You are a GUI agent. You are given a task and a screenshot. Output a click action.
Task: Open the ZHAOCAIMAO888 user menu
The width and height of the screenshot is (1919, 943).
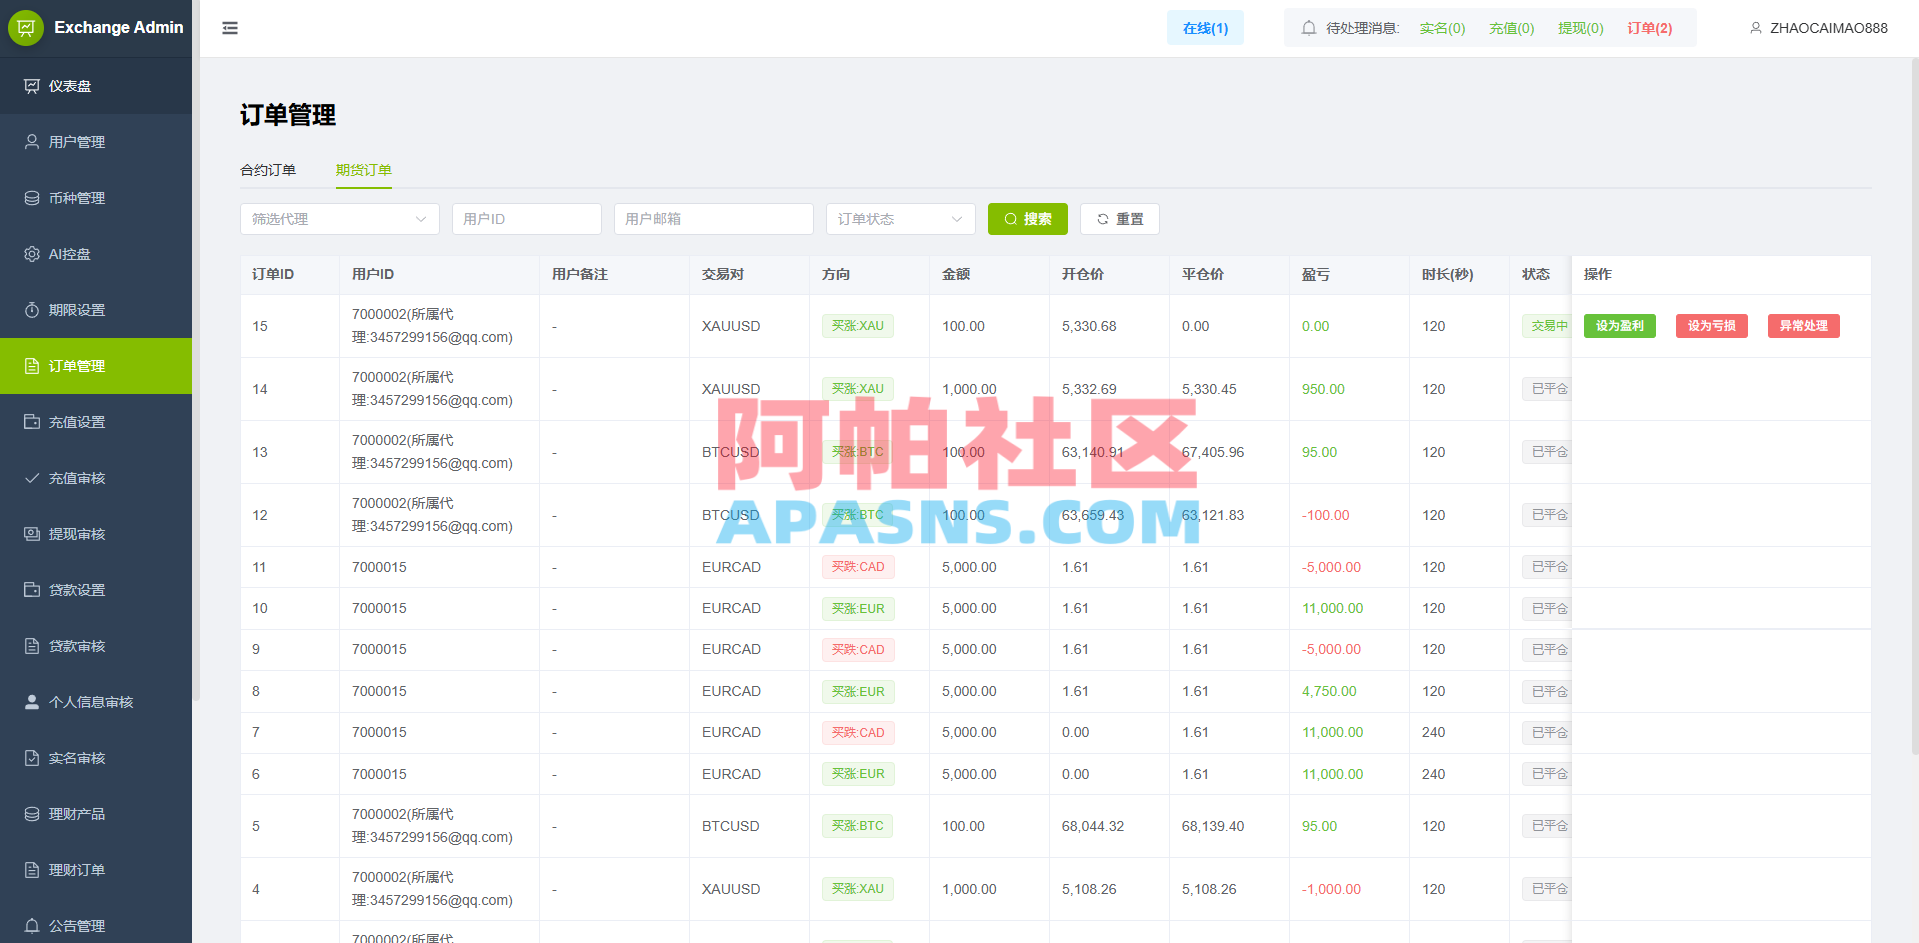[1818, 28]
